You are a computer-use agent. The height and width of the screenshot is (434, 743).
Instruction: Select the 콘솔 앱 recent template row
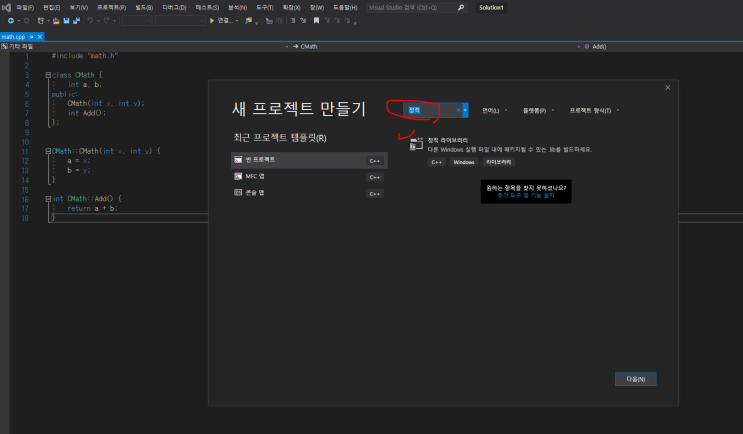pos(309,193)
